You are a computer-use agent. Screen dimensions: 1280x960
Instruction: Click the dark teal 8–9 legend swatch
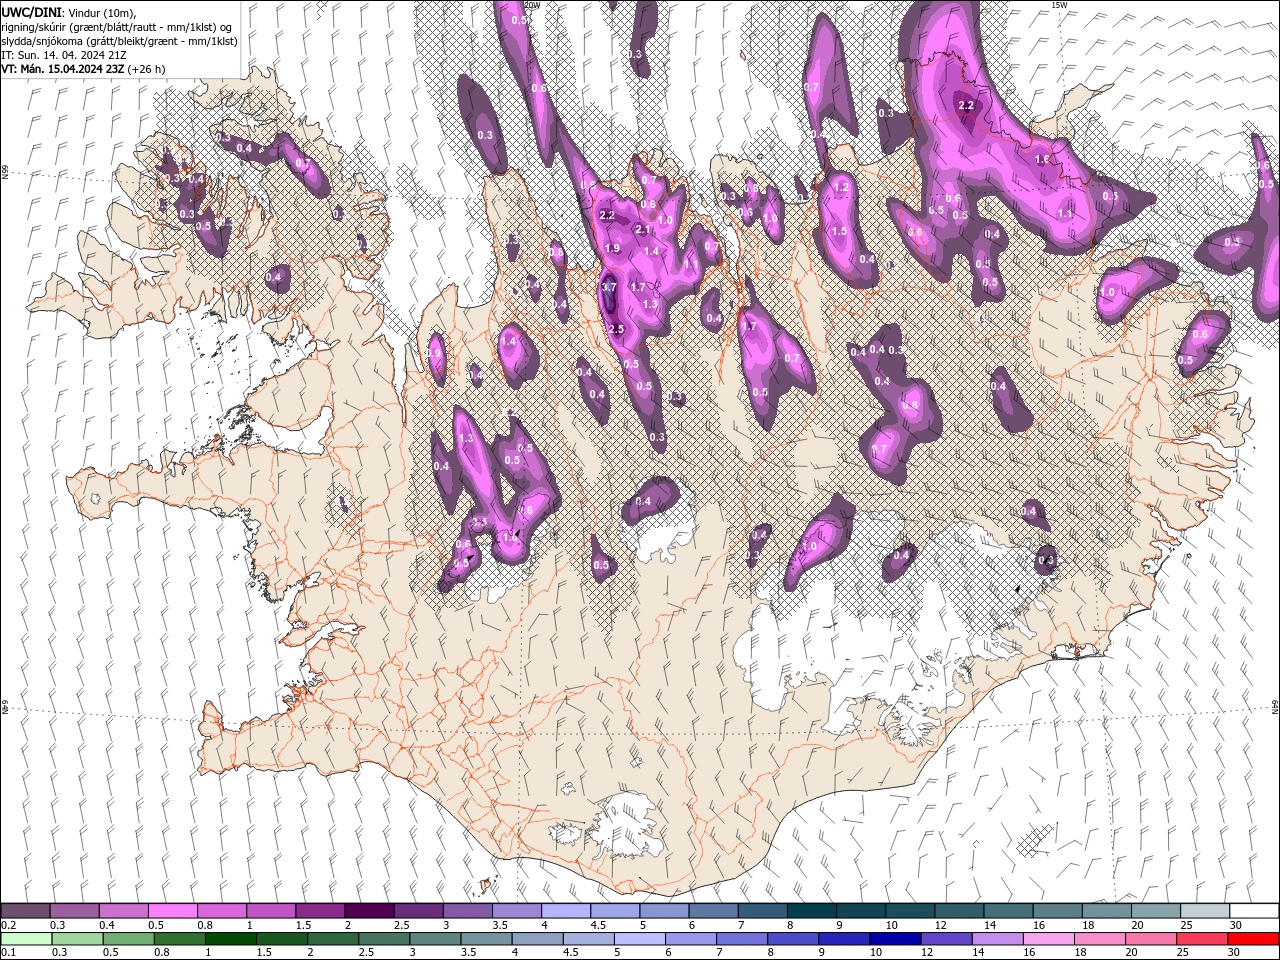point(812,911)
